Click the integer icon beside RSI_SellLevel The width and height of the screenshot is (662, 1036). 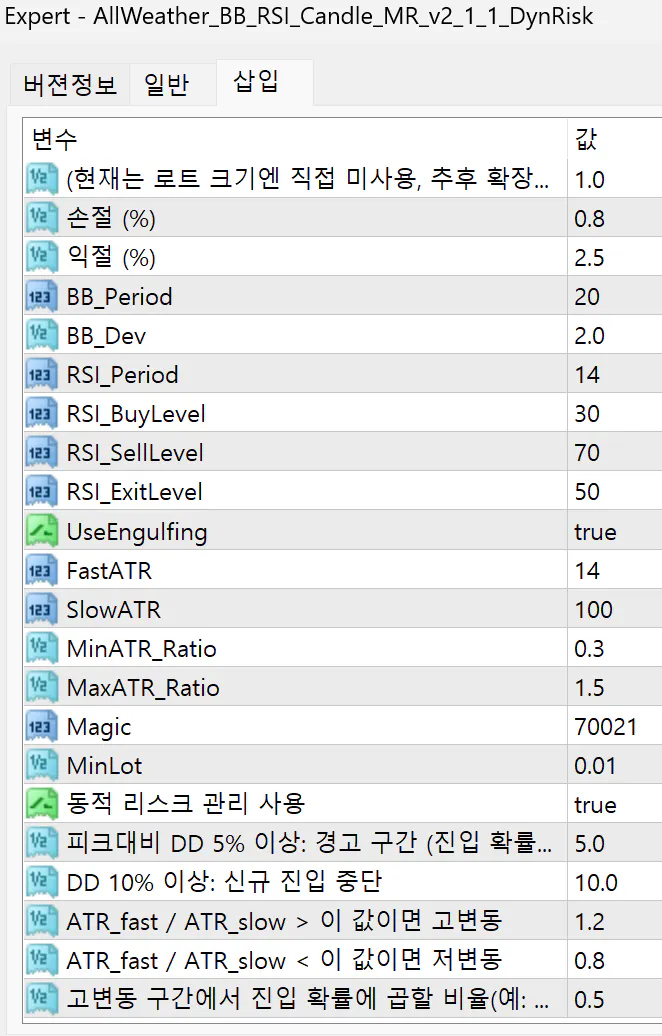click(41, 452)
